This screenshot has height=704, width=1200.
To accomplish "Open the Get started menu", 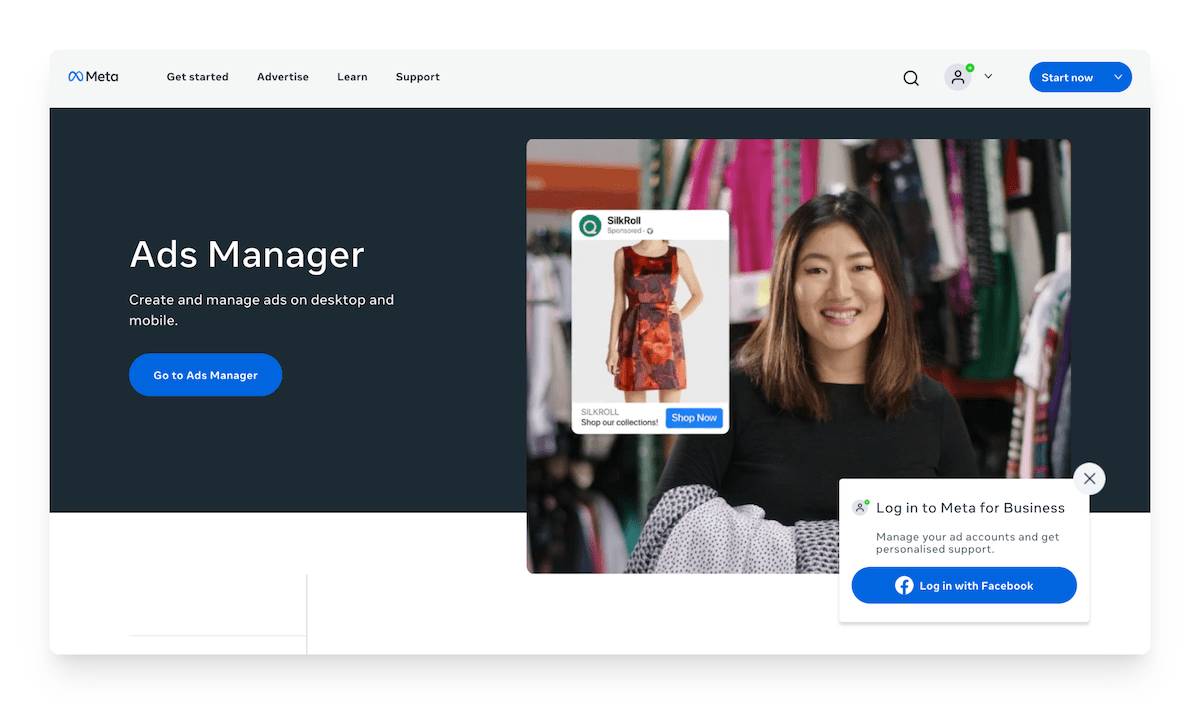I will coord(197,77).
